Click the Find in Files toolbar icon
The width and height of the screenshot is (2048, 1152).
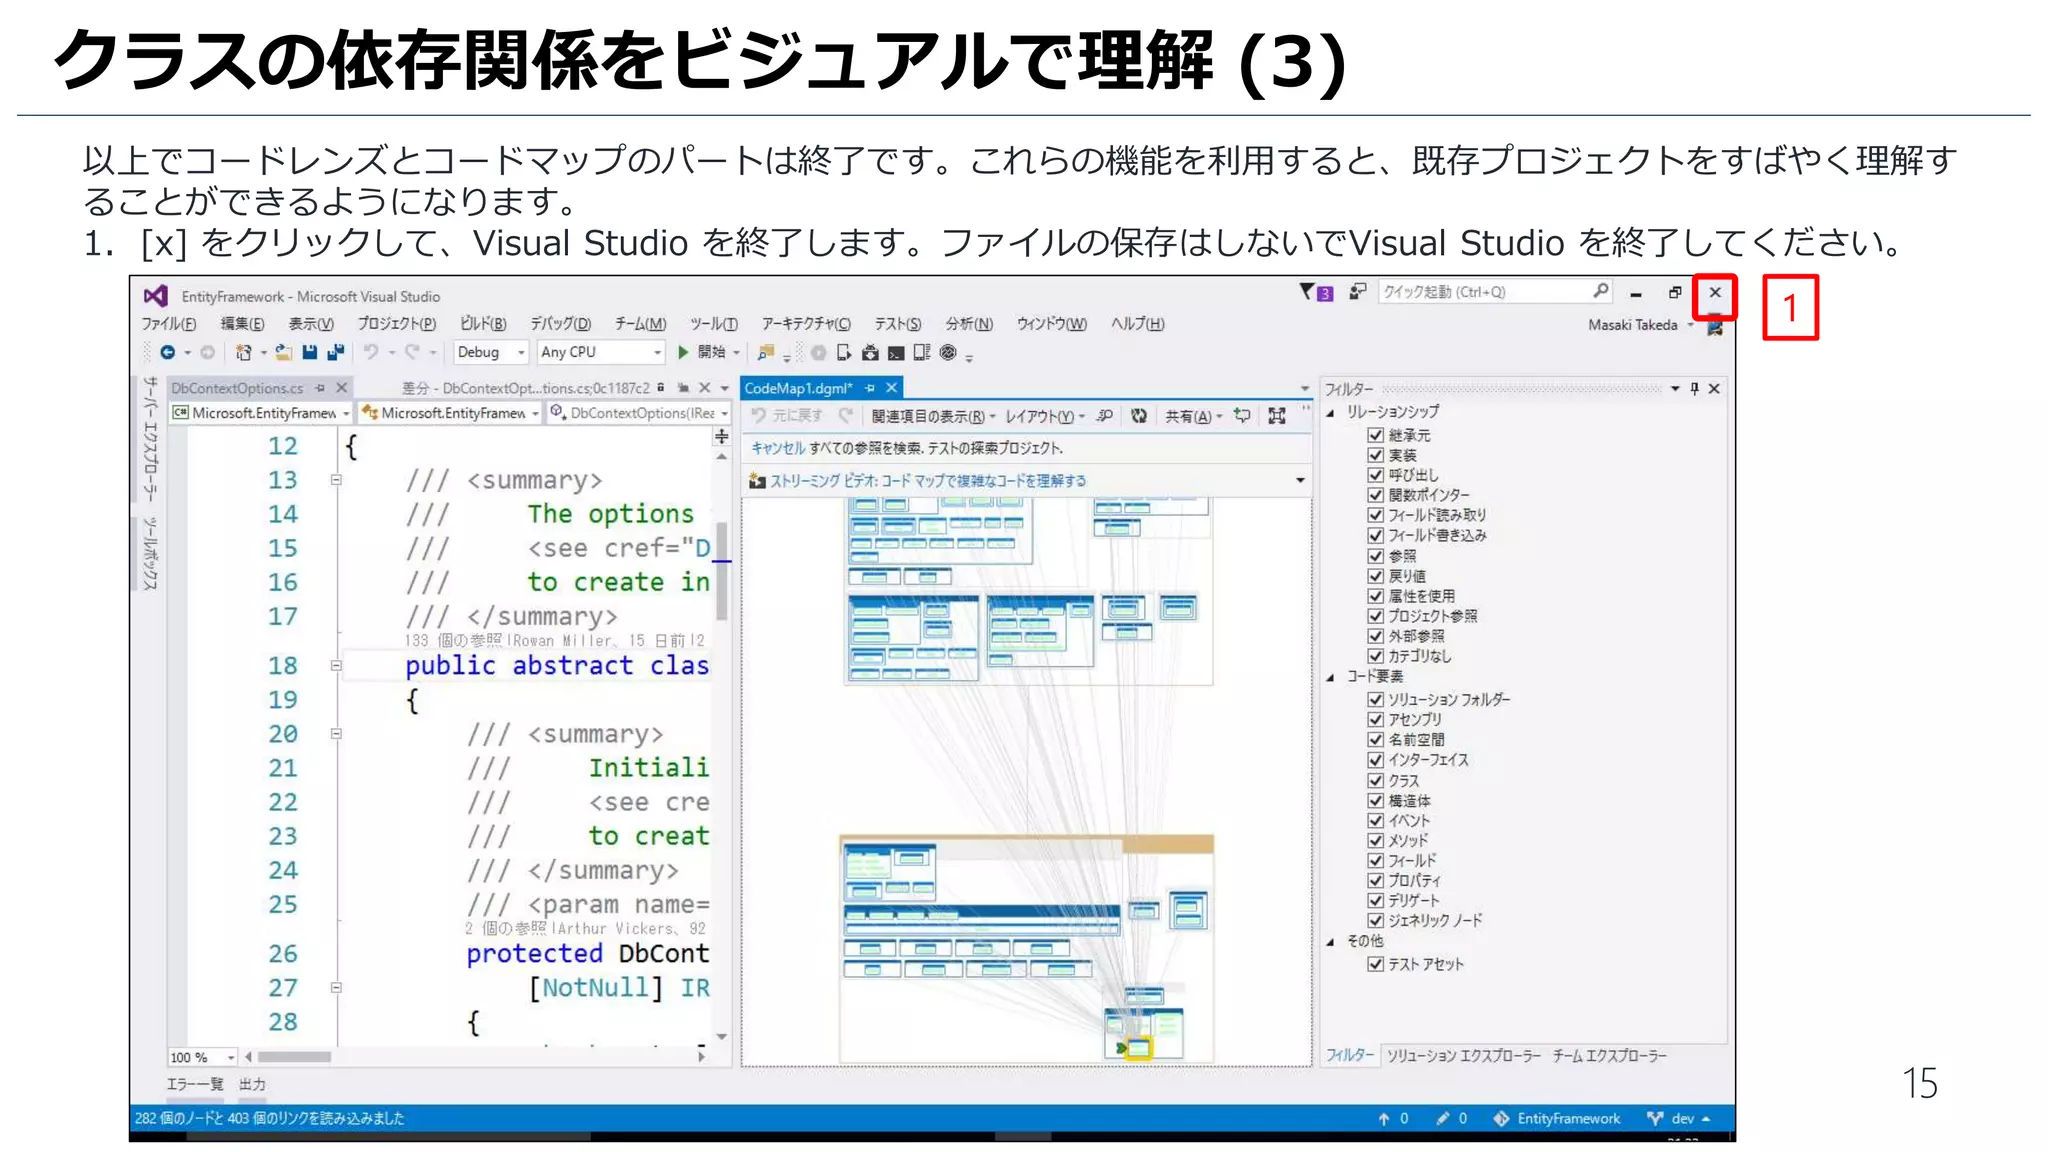click(766, 352)
